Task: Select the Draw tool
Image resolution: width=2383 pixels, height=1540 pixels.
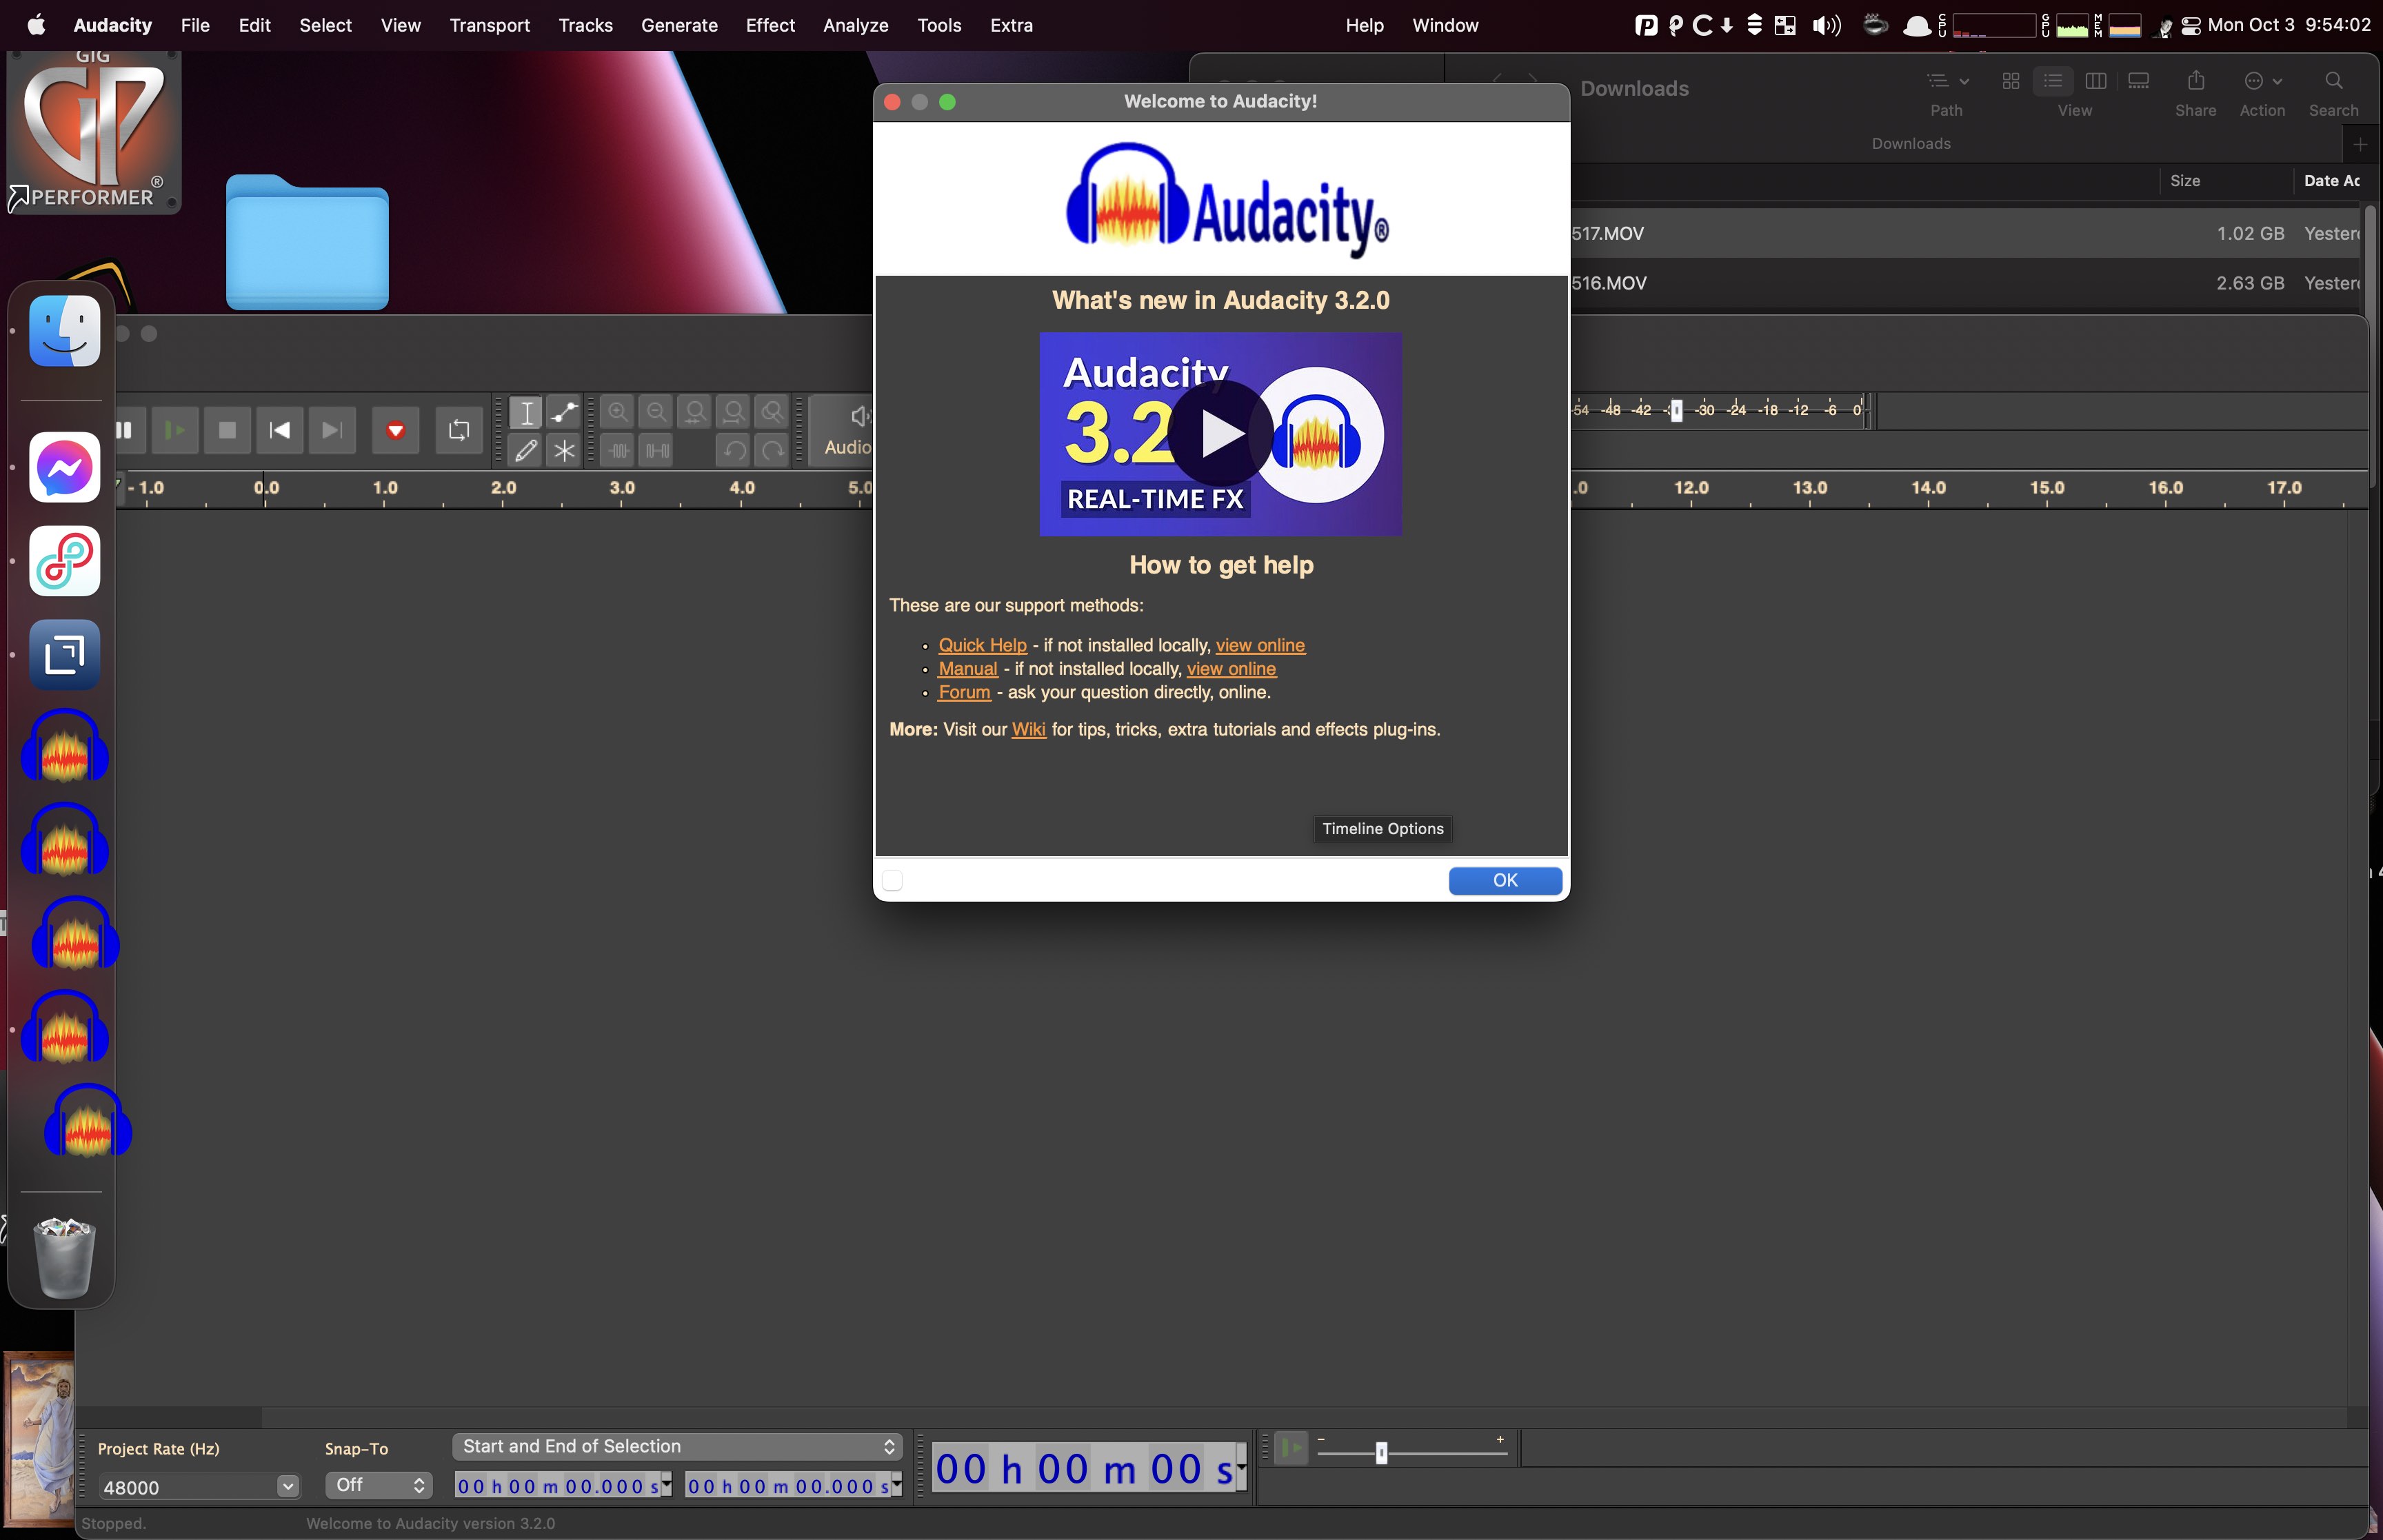Action: point(525,450)
